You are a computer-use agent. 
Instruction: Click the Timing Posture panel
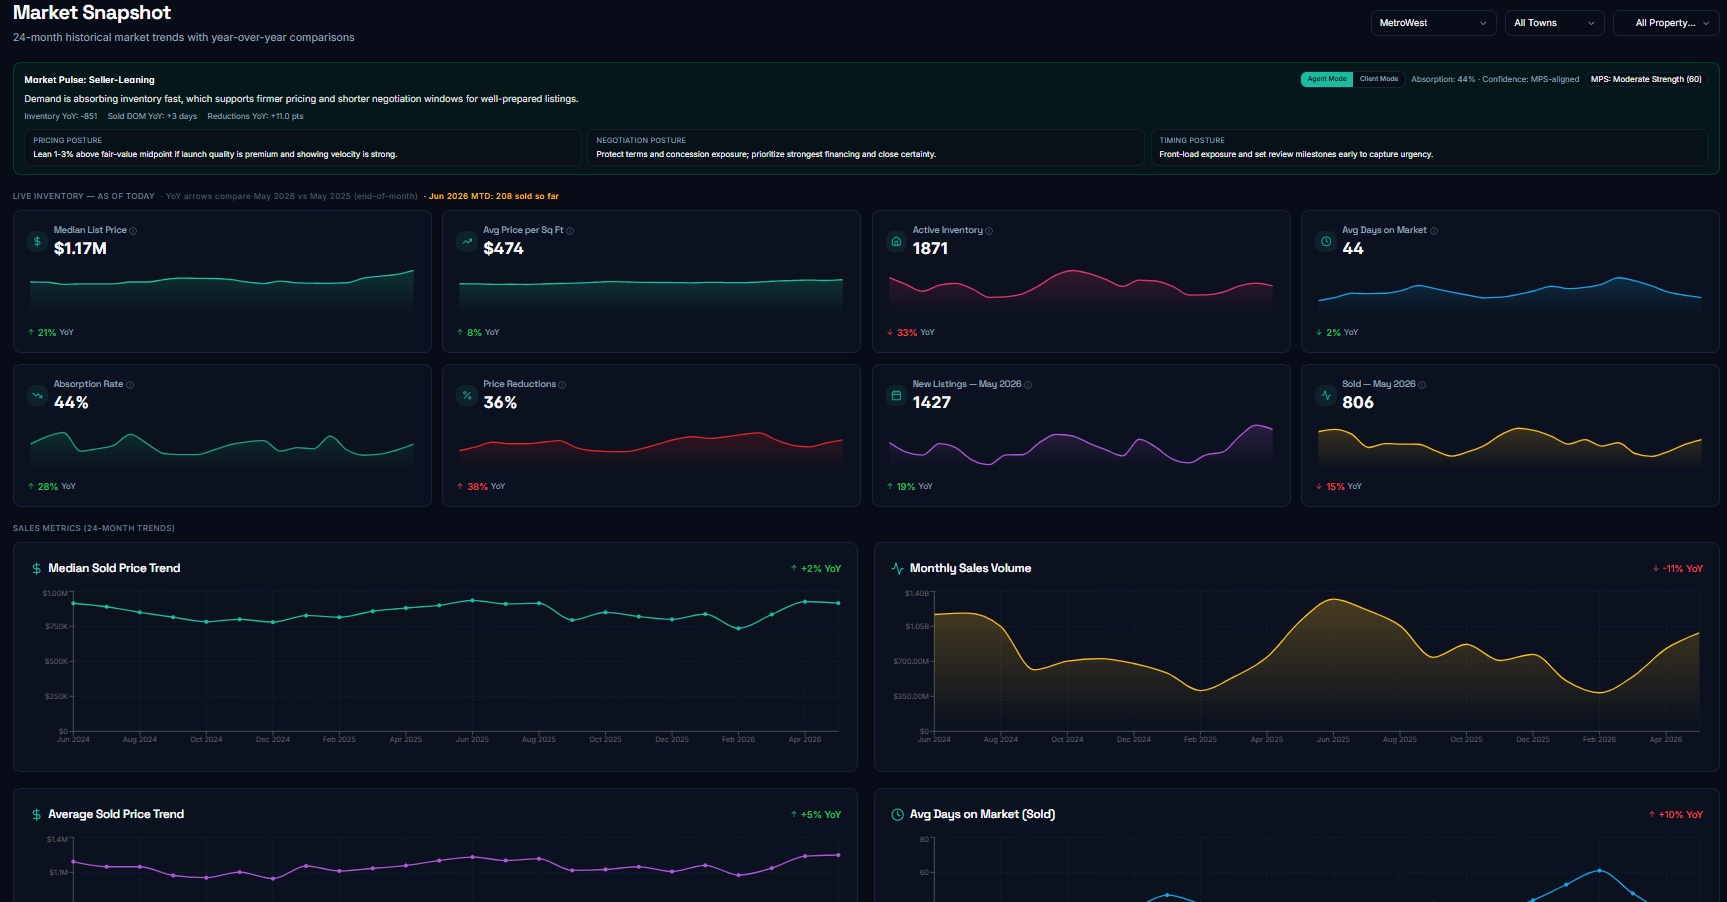(1429, 147)
